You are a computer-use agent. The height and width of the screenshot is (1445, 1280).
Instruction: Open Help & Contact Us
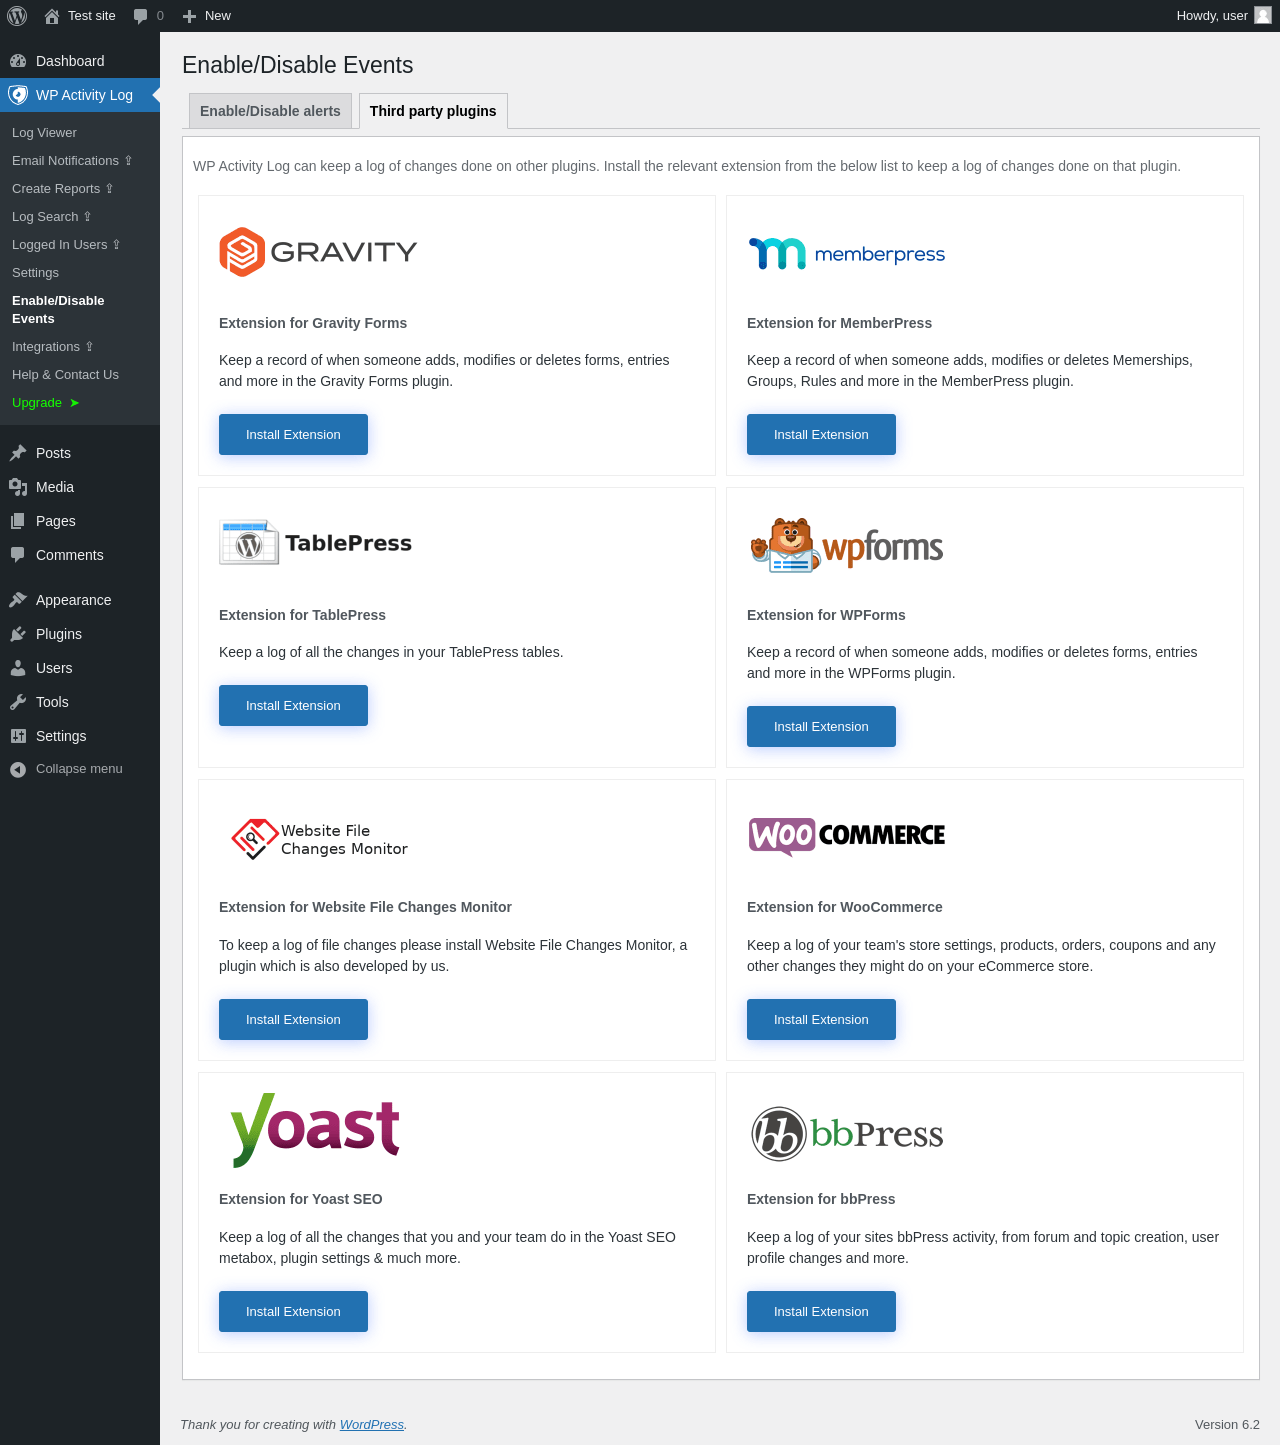65,375
